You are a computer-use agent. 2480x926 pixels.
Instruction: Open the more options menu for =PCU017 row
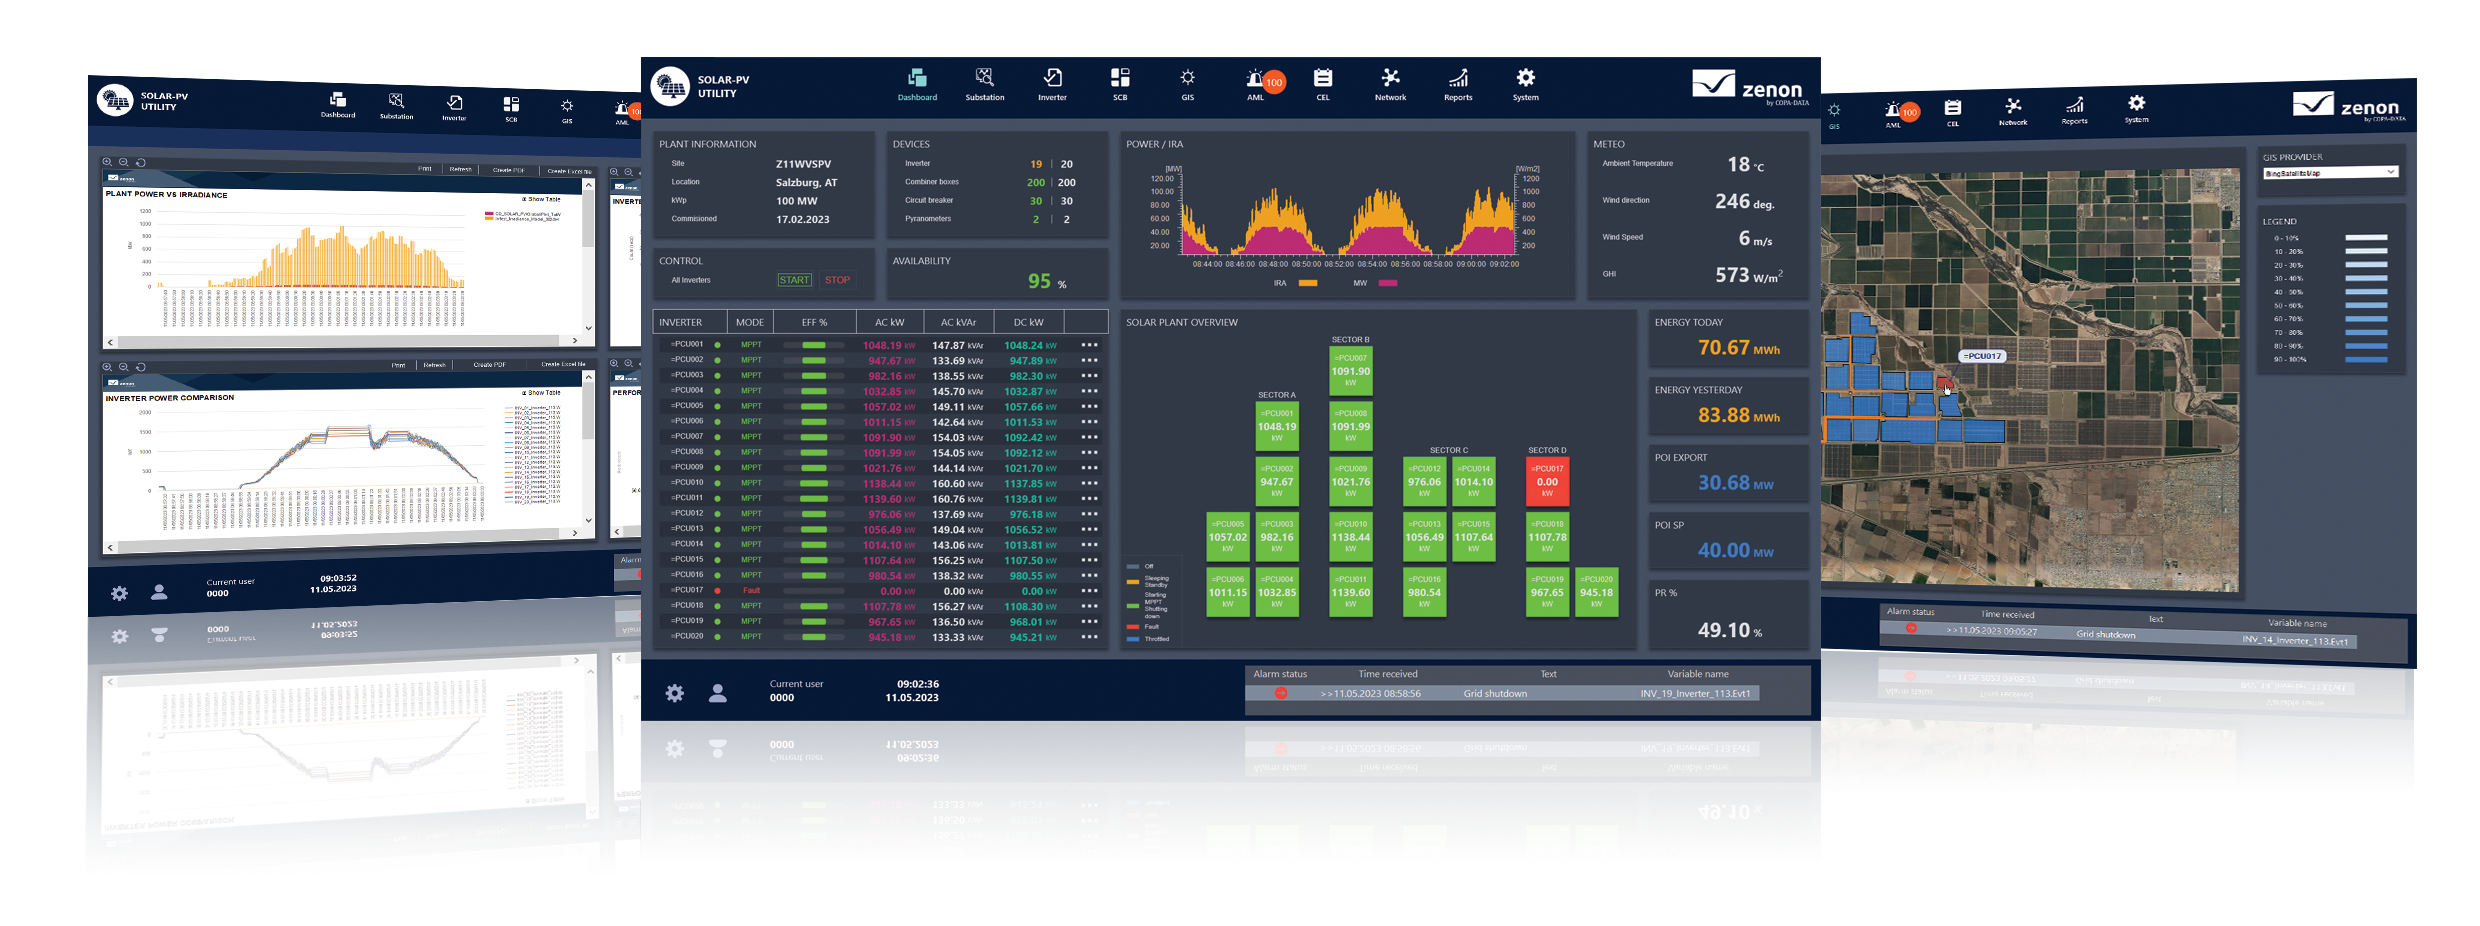1089,591
